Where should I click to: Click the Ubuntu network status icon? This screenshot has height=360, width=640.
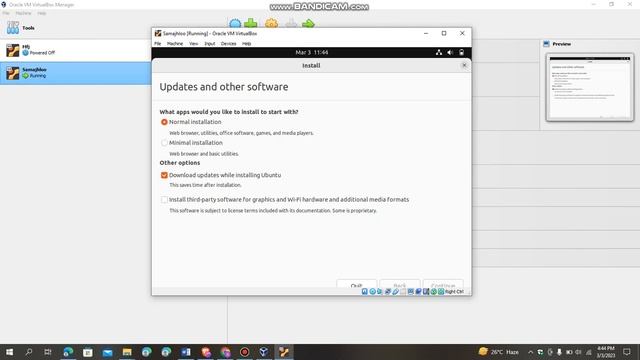click(x=439, y=52)
